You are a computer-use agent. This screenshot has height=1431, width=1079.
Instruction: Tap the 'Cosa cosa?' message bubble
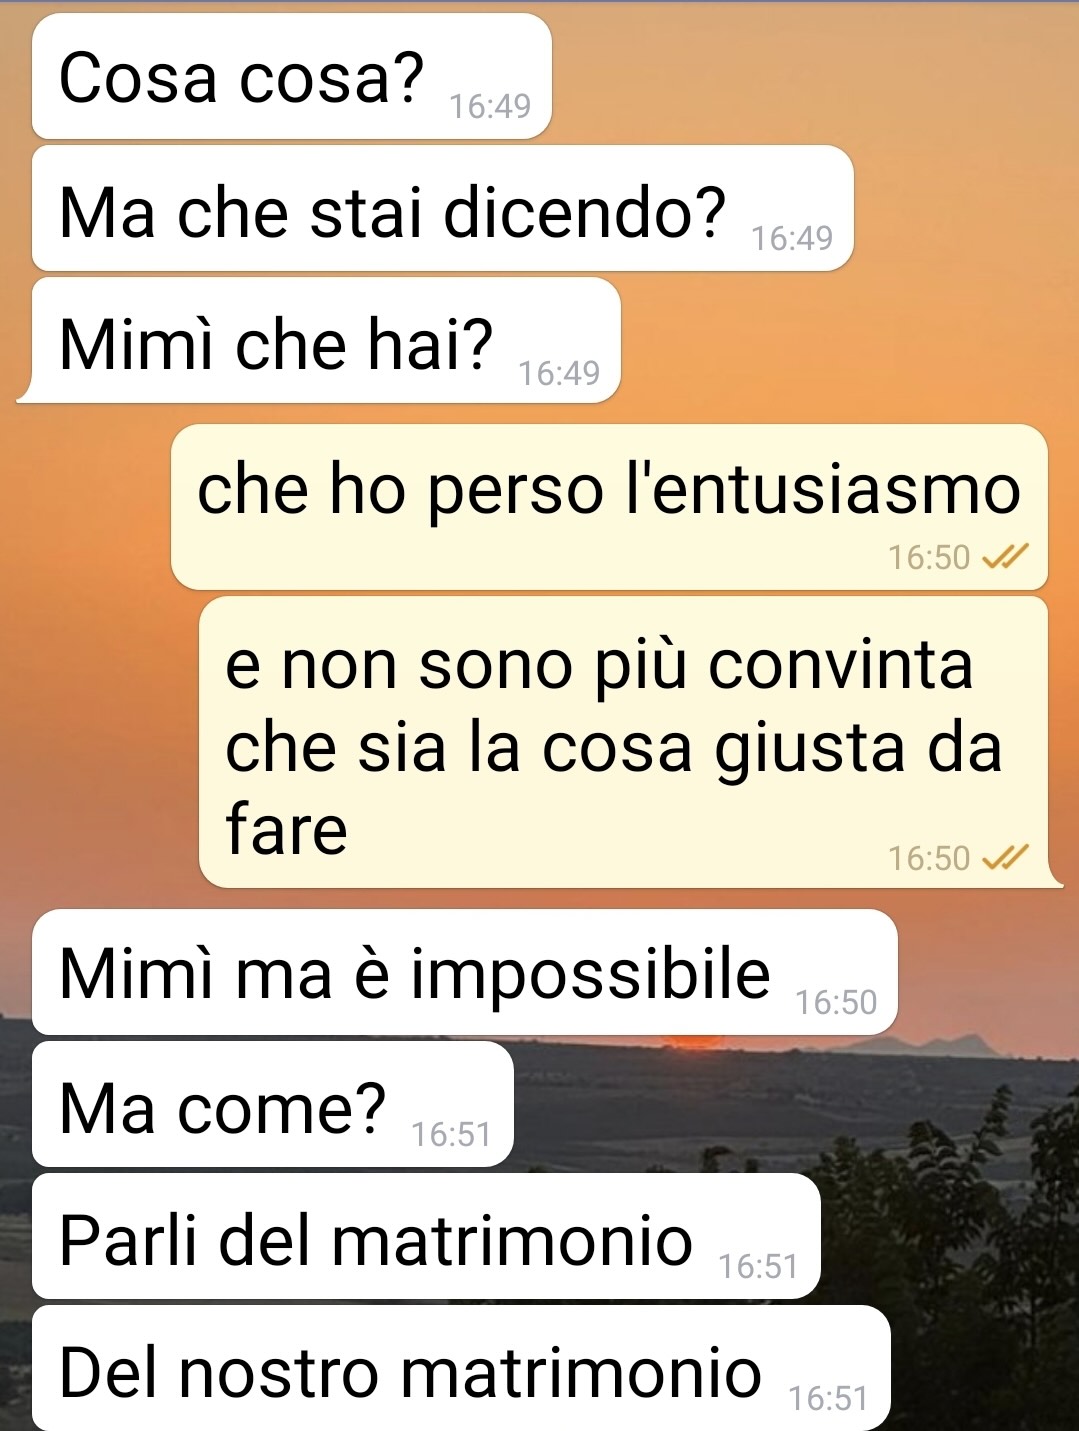click(x=292, y=76)
